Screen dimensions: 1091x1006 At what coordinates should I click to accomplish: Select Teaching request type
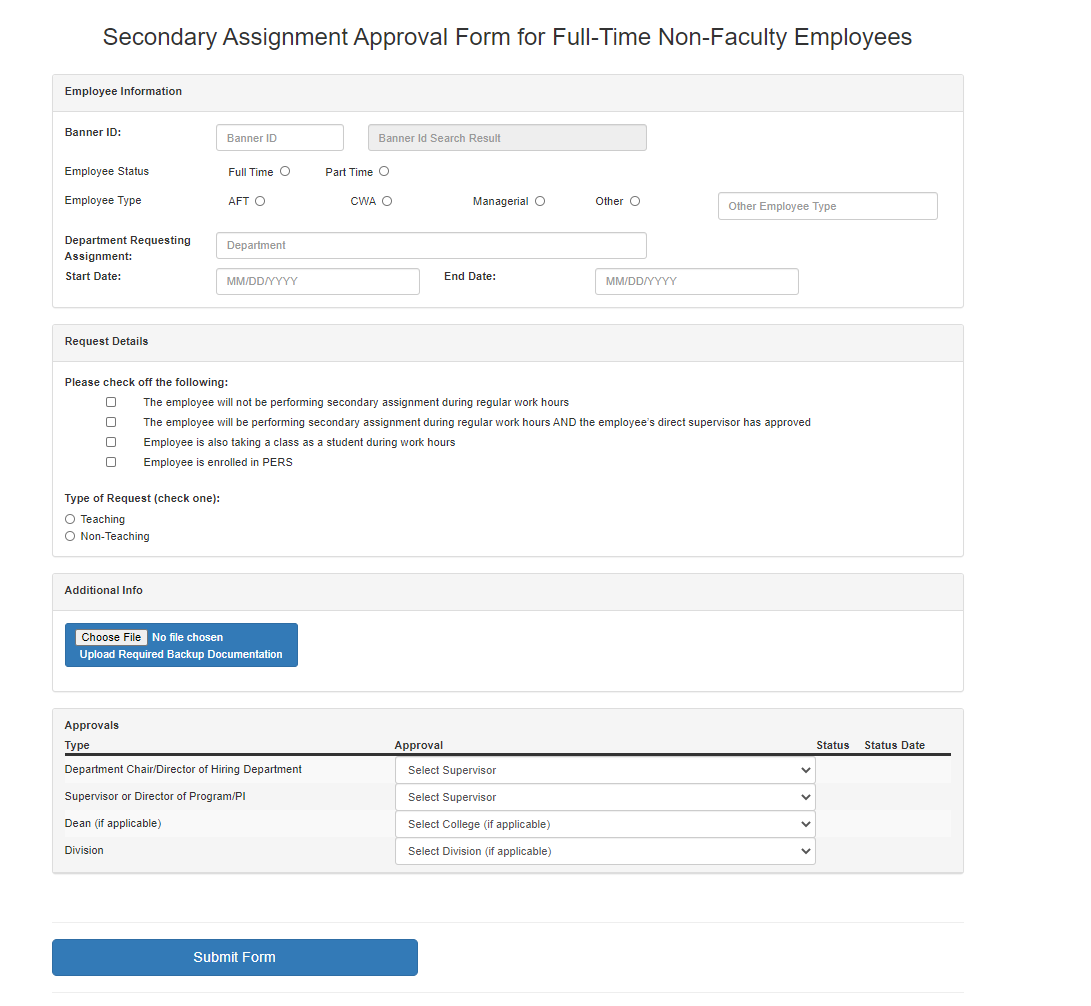[x=70, y=519]
